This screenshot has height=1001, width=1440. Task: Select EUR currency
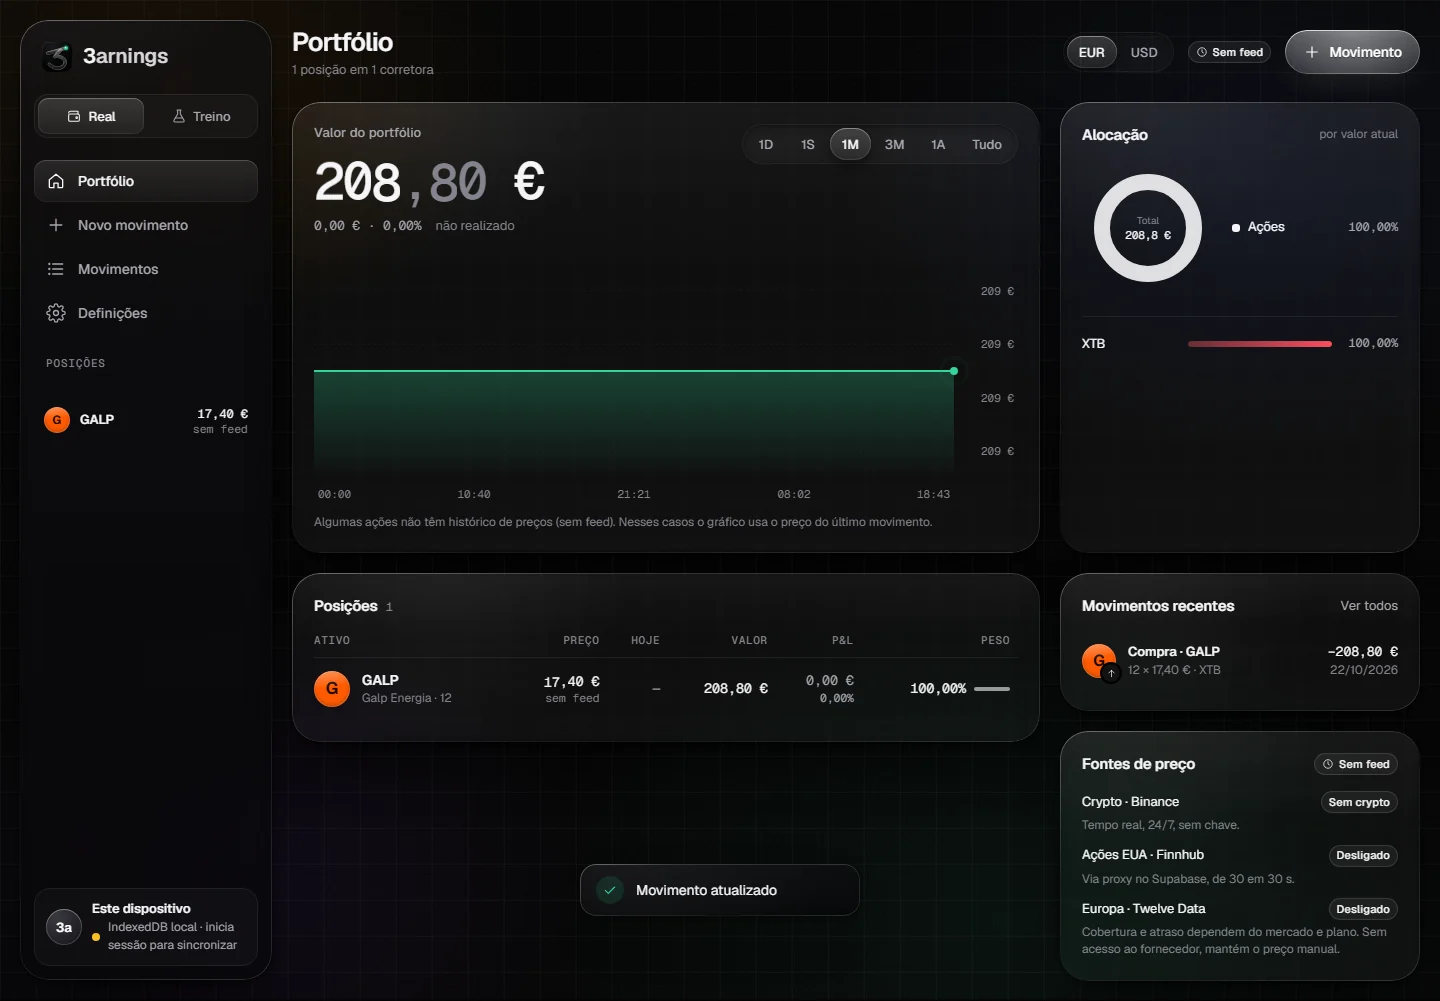(1092, 52)
